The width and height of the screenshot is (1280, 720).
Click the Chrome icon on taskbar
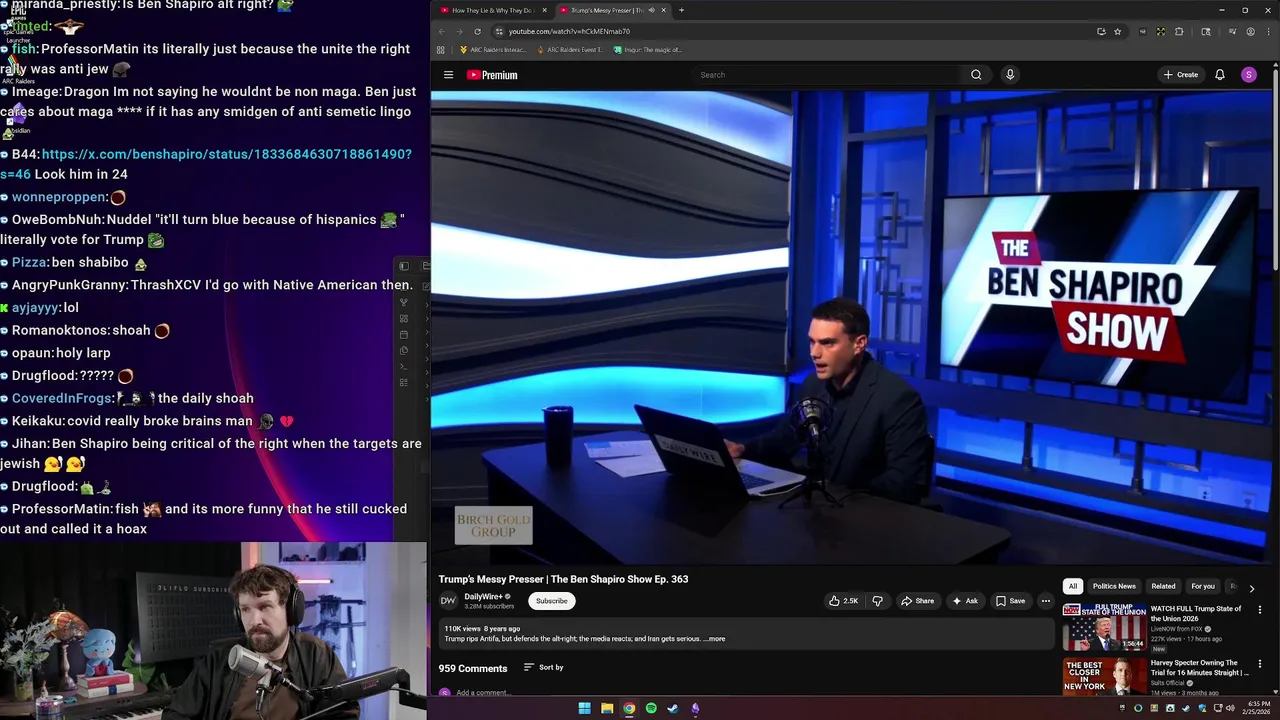tap(629, 708)
